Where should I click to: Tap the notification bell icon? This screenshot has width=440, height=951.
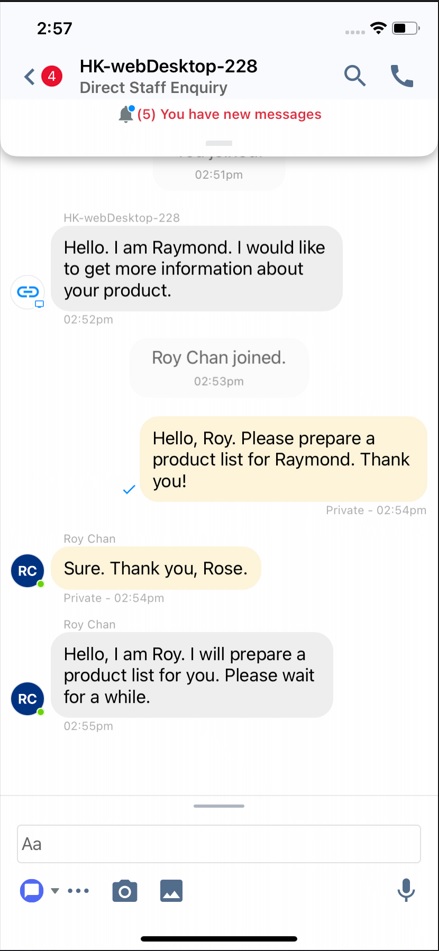tap(126, 114)
